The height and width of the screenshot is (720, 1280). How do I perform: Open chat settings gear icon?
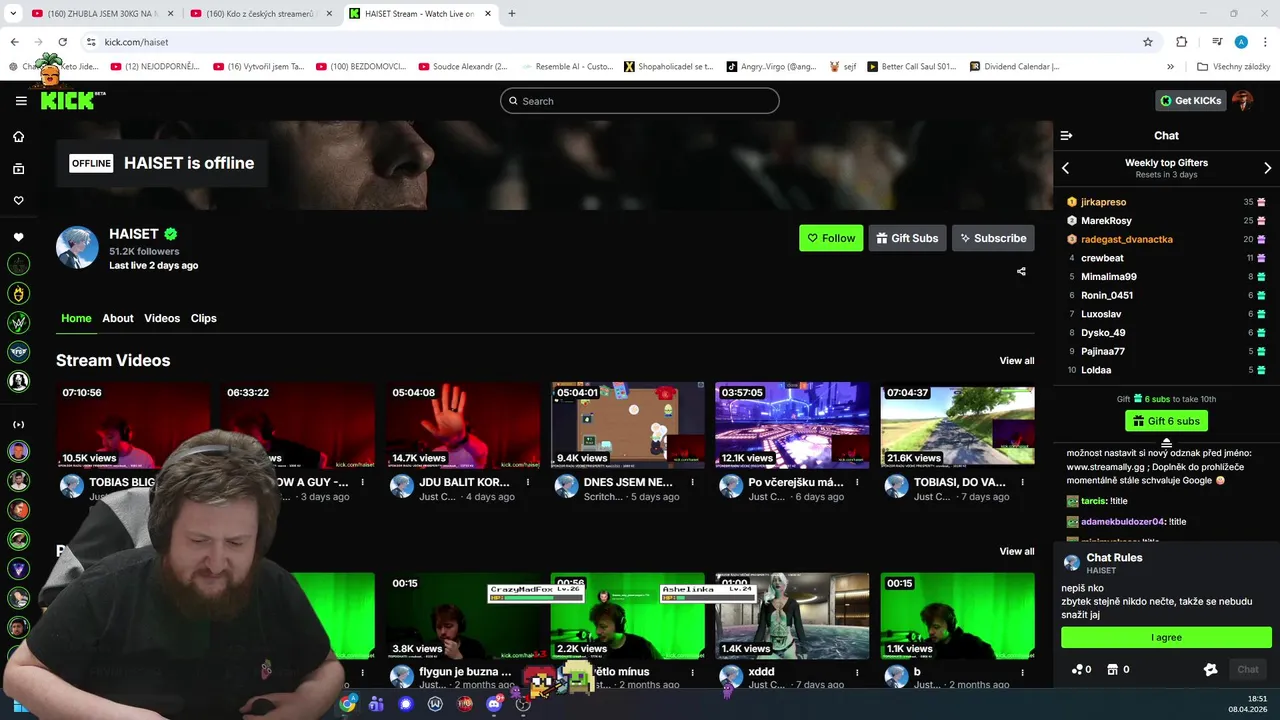point(1210,670)
